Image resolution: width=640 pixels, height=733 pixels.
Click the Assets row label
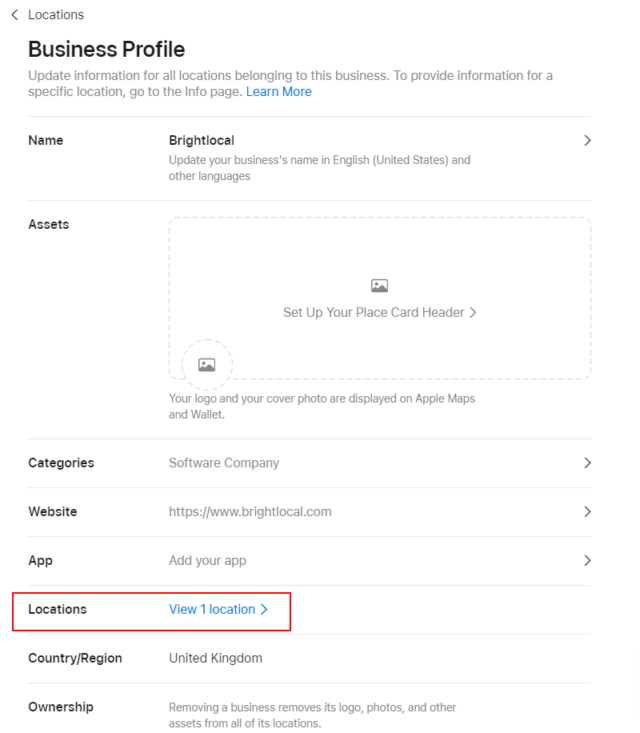click(x=48, y=224)
